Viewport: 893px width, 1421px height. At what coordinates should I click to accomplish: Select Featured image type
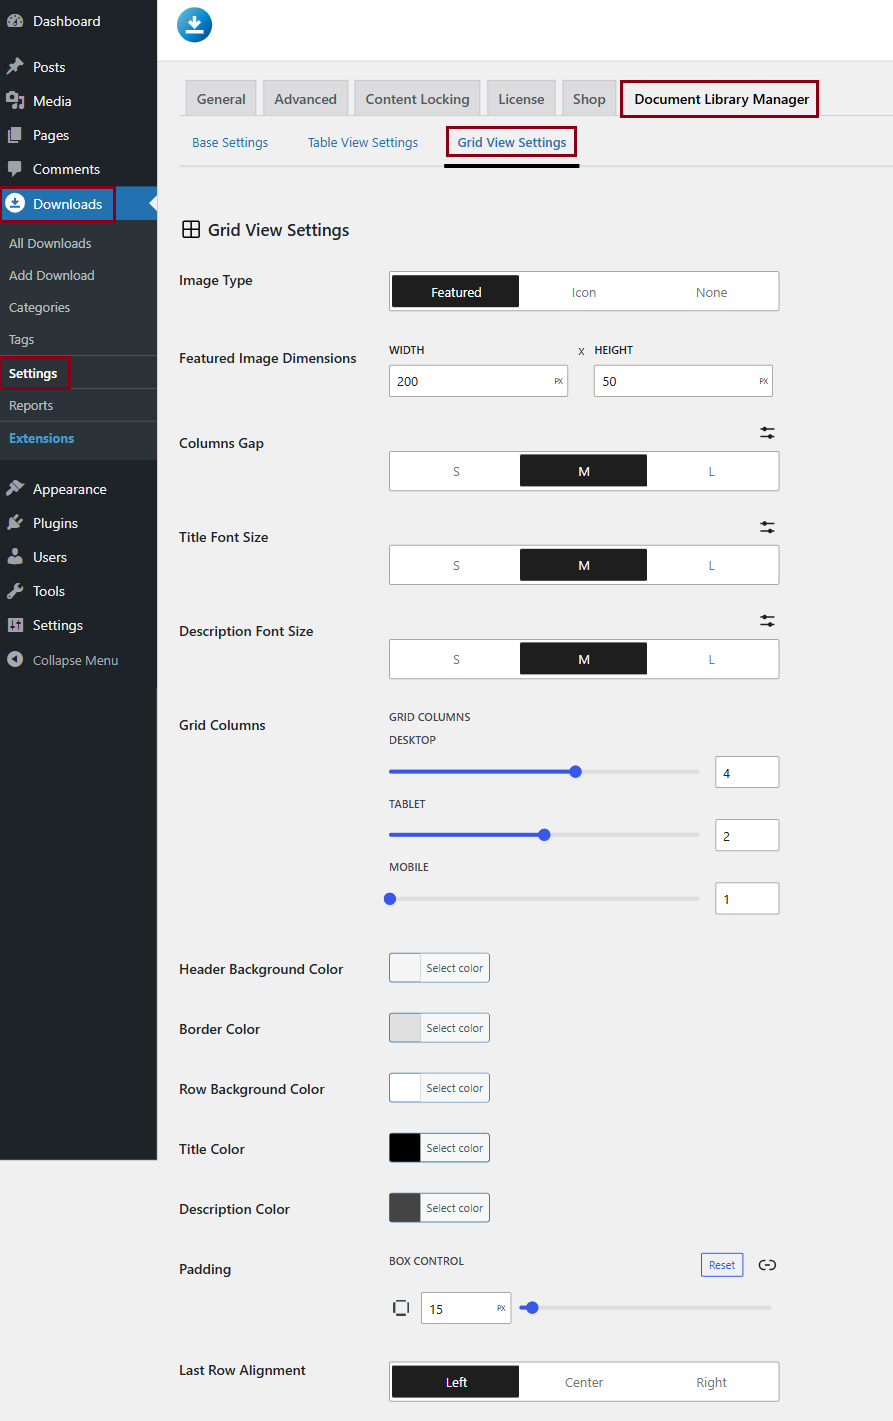tap(456, 292)
